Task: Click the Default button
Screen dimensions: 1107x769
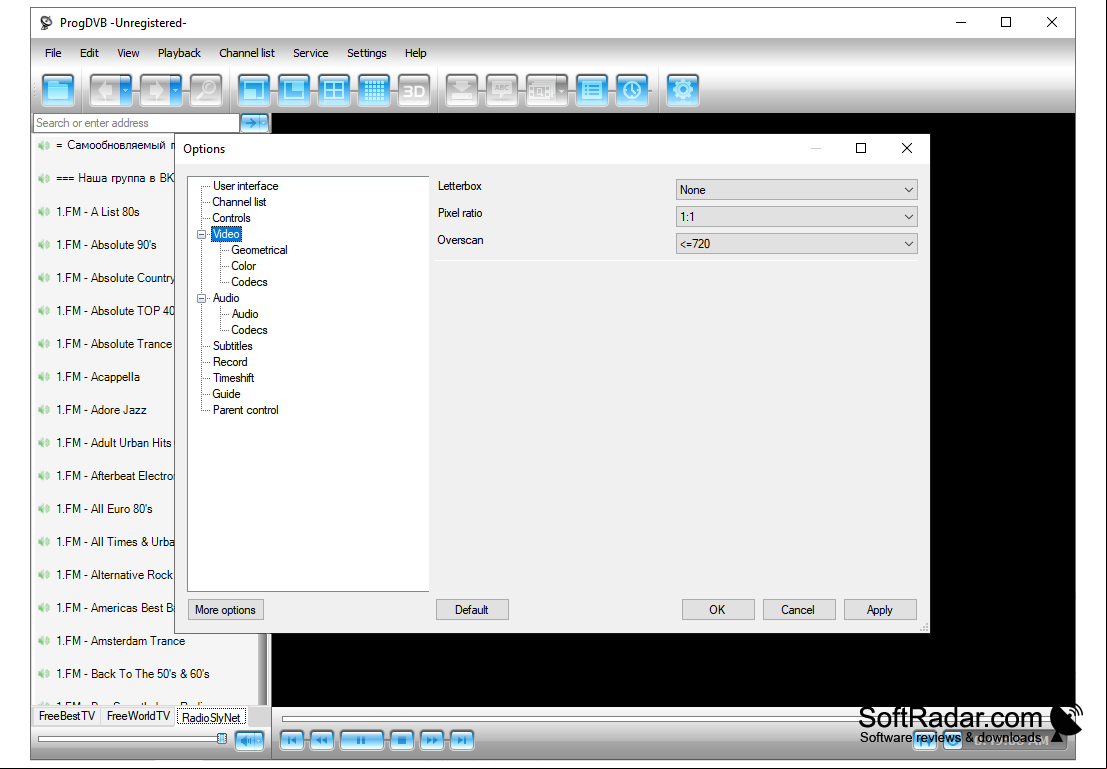Action: 472,610
